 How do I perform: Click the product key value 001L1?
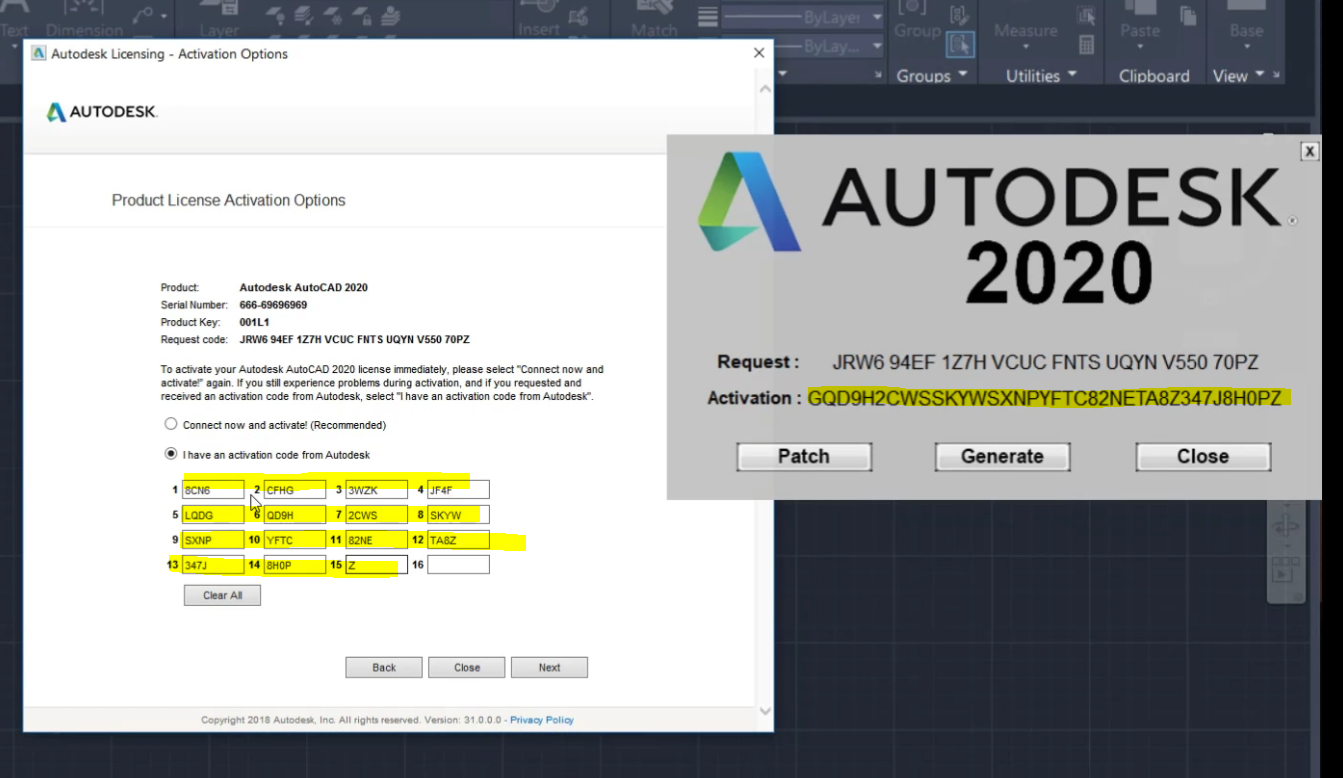(254, 322)
